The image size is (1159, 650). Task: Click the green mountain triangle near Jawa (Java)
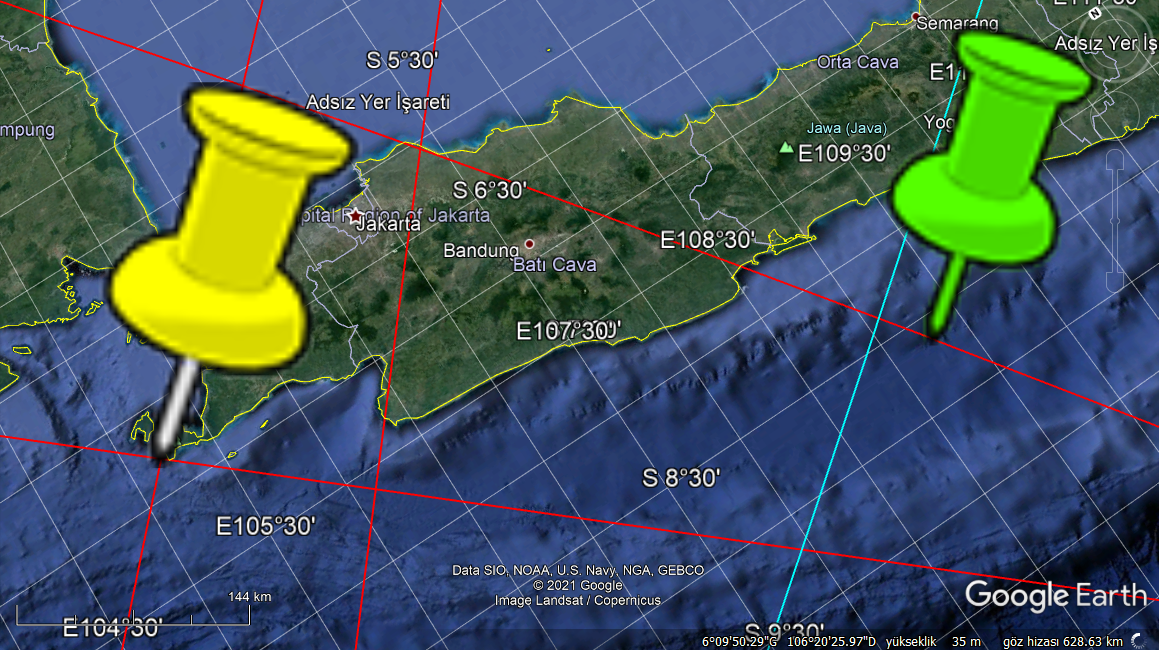click(x=786, y=148)
